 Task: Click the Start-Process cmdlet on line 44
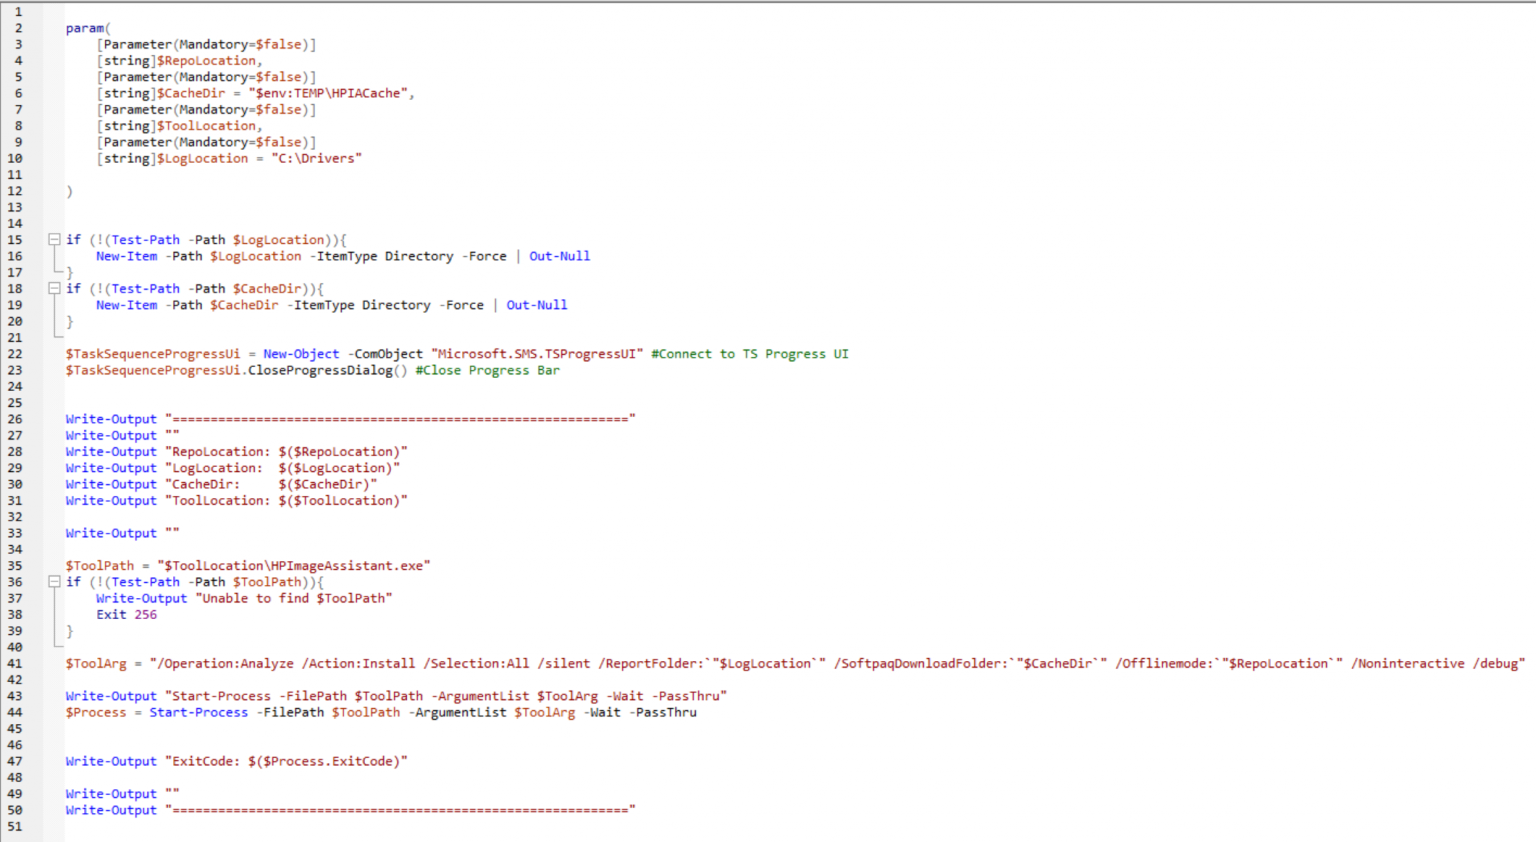[199, 712]
